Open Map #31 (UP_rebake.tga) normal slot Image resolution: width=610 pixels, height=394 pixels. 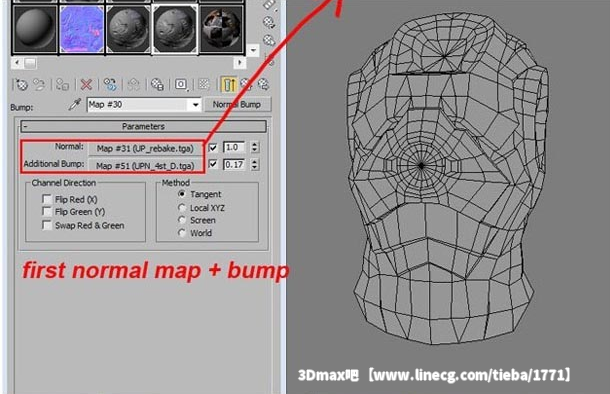coord(145,149)
